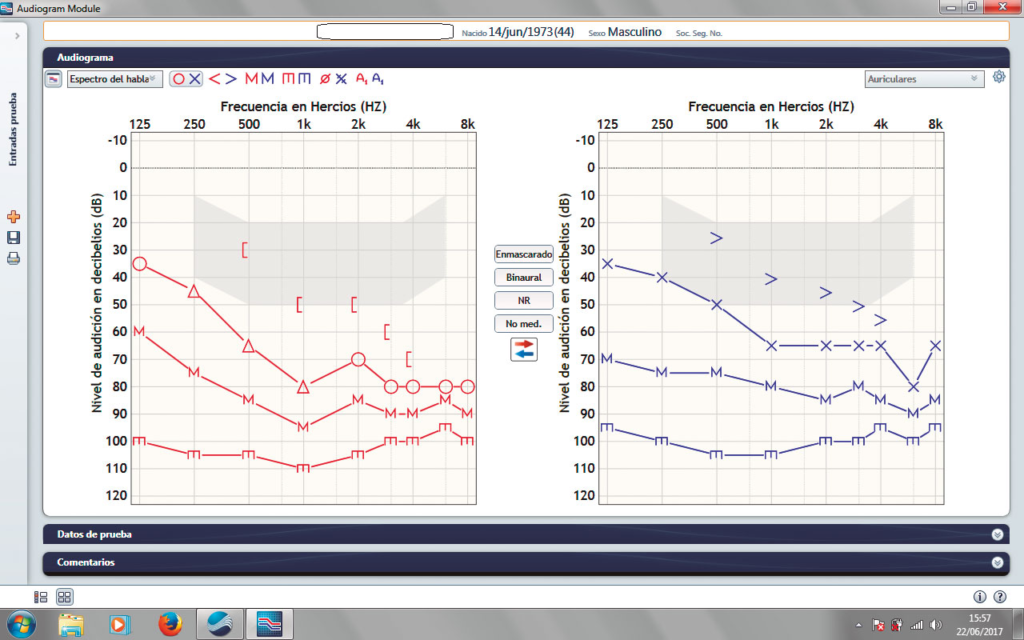1024x640 pixels.
Task: Toggle the Binaural mode button
Action: pyautogui.click(x=524, y=277)
